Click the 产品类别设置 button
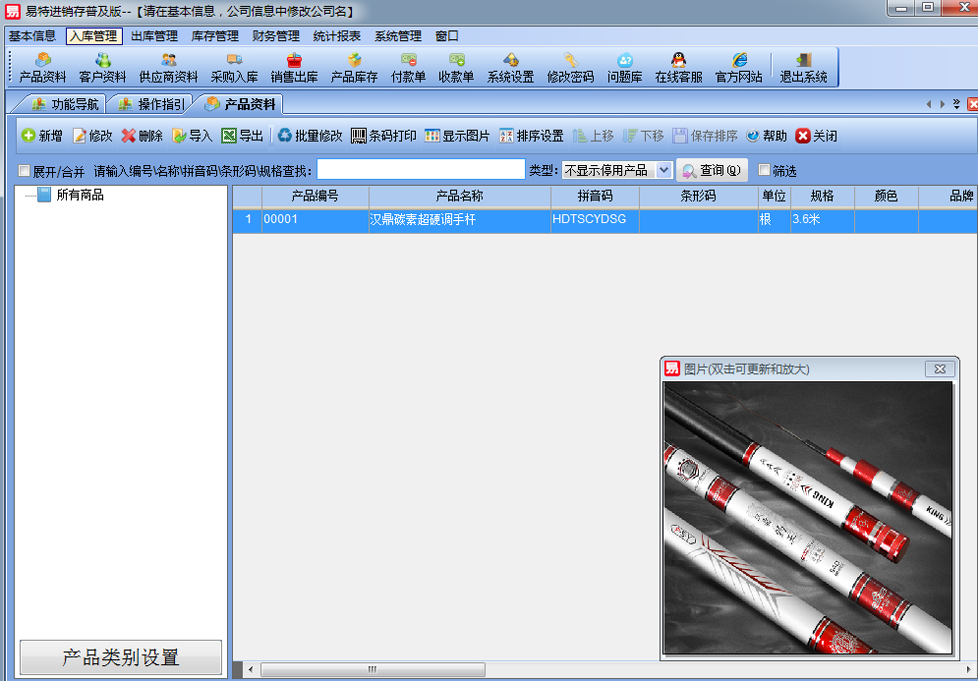 (120, 657)
